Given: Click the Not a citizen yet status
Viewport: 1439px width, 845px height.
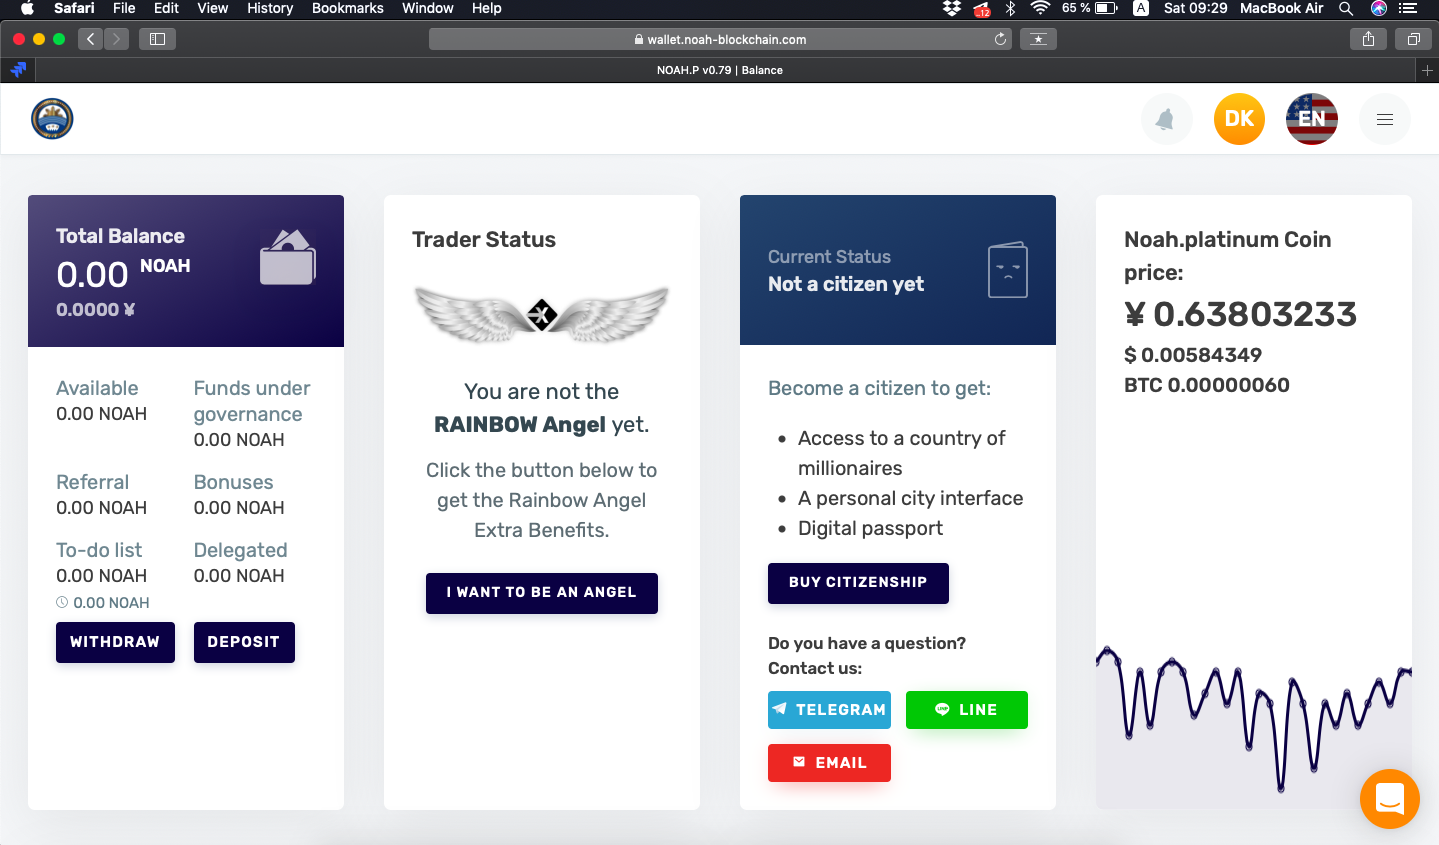Looking at the screenshot, I should coord(846,284).
